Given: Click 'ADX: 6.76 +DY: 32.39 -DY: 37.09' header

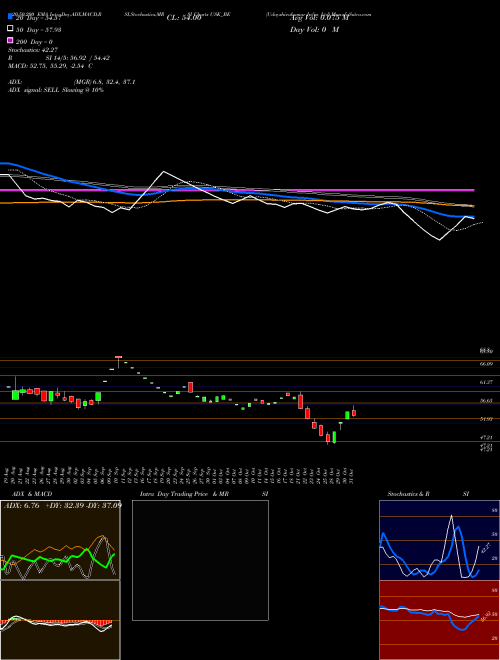Looking at the screenshot, I should pyautogui.click(x=63, y=505).
